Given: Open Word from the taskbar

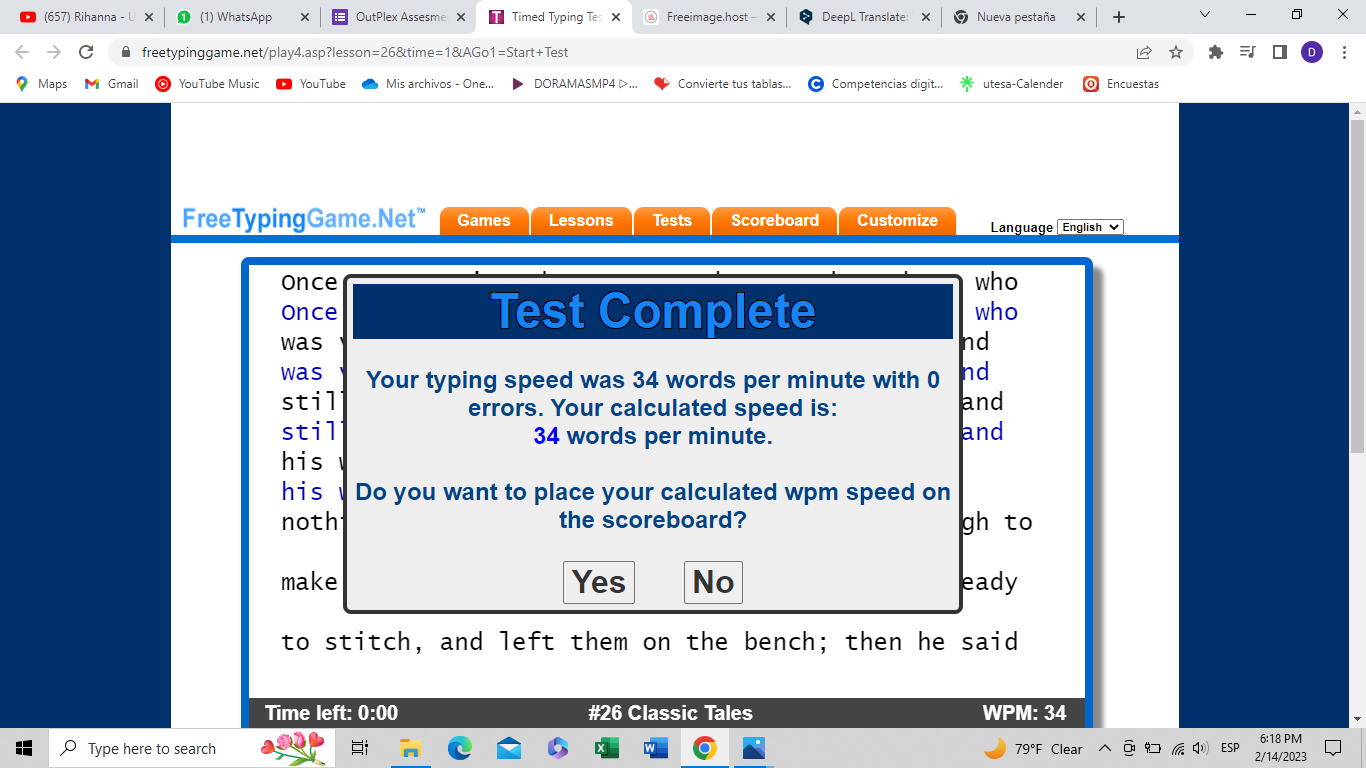Looking at the screenshot, I should click(x=655, y=748).
